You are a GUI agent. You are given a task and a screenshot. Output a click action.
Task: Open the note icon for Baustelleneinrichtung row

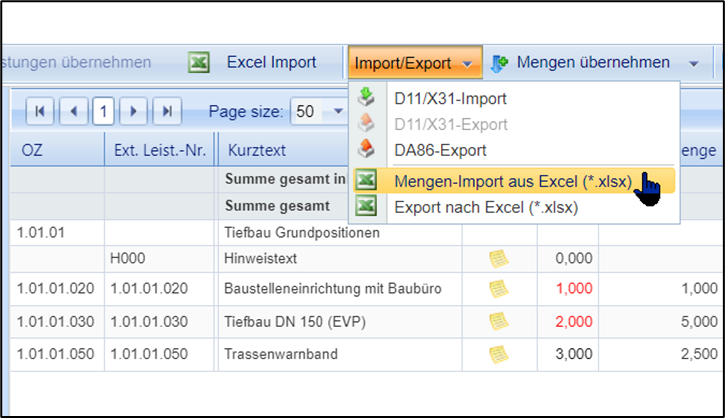tap(498, 289)
